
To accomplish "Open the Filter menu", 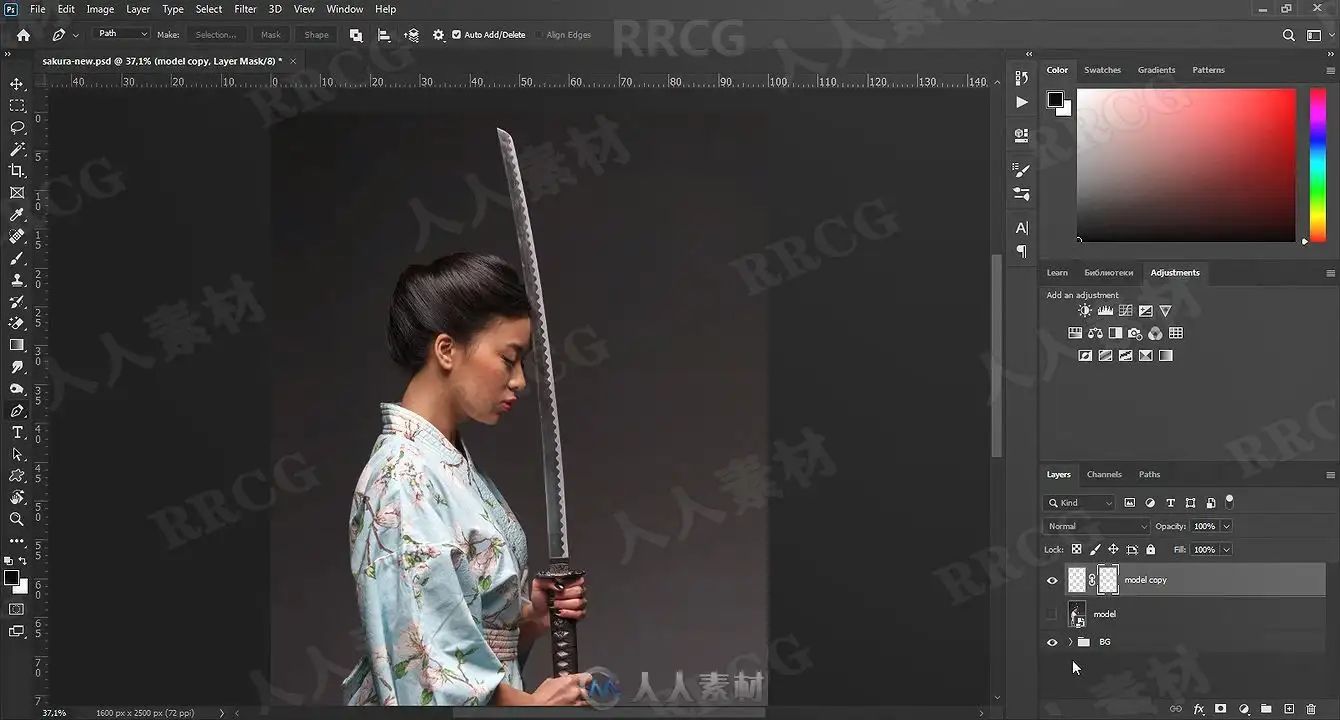I will 245,9.
